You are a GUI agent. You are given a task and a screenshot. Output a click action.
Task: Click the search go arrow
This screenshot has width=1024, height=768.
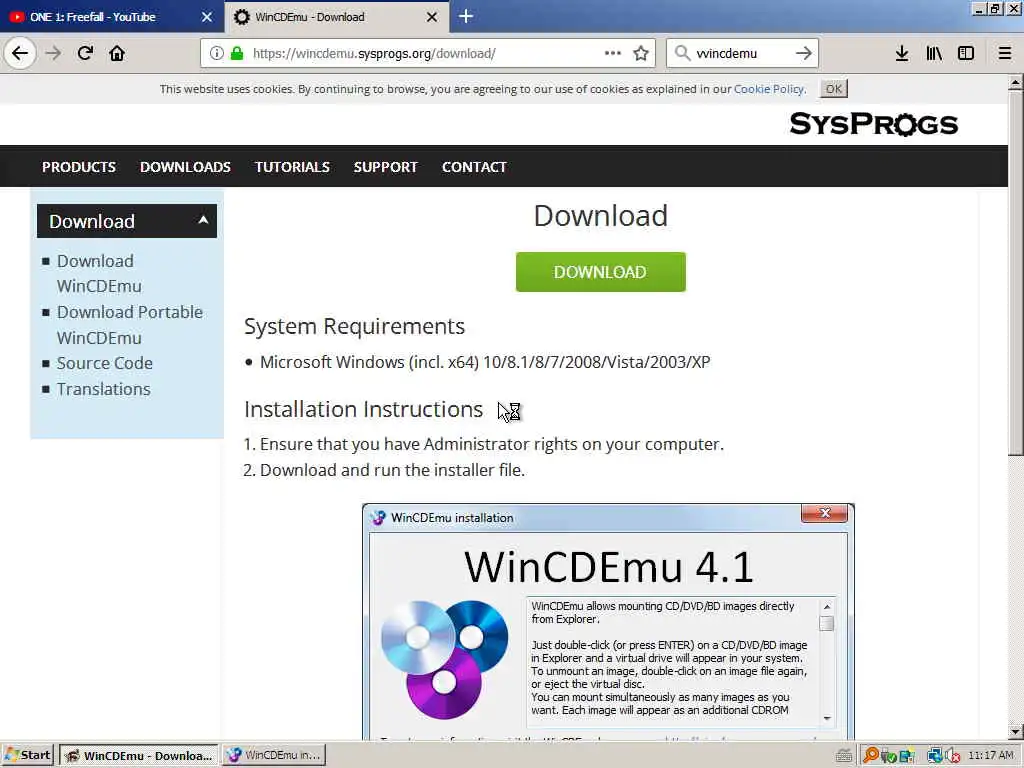804,53
